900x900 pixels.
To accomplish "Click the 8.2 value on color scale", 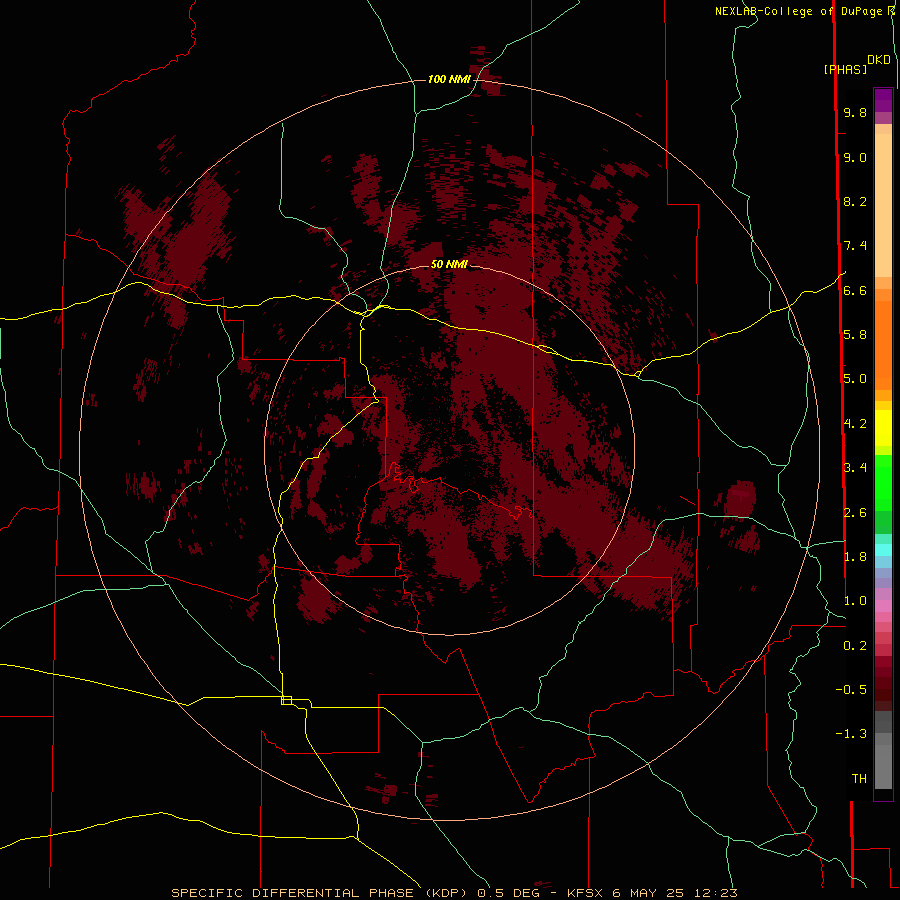I will (855, 201).
